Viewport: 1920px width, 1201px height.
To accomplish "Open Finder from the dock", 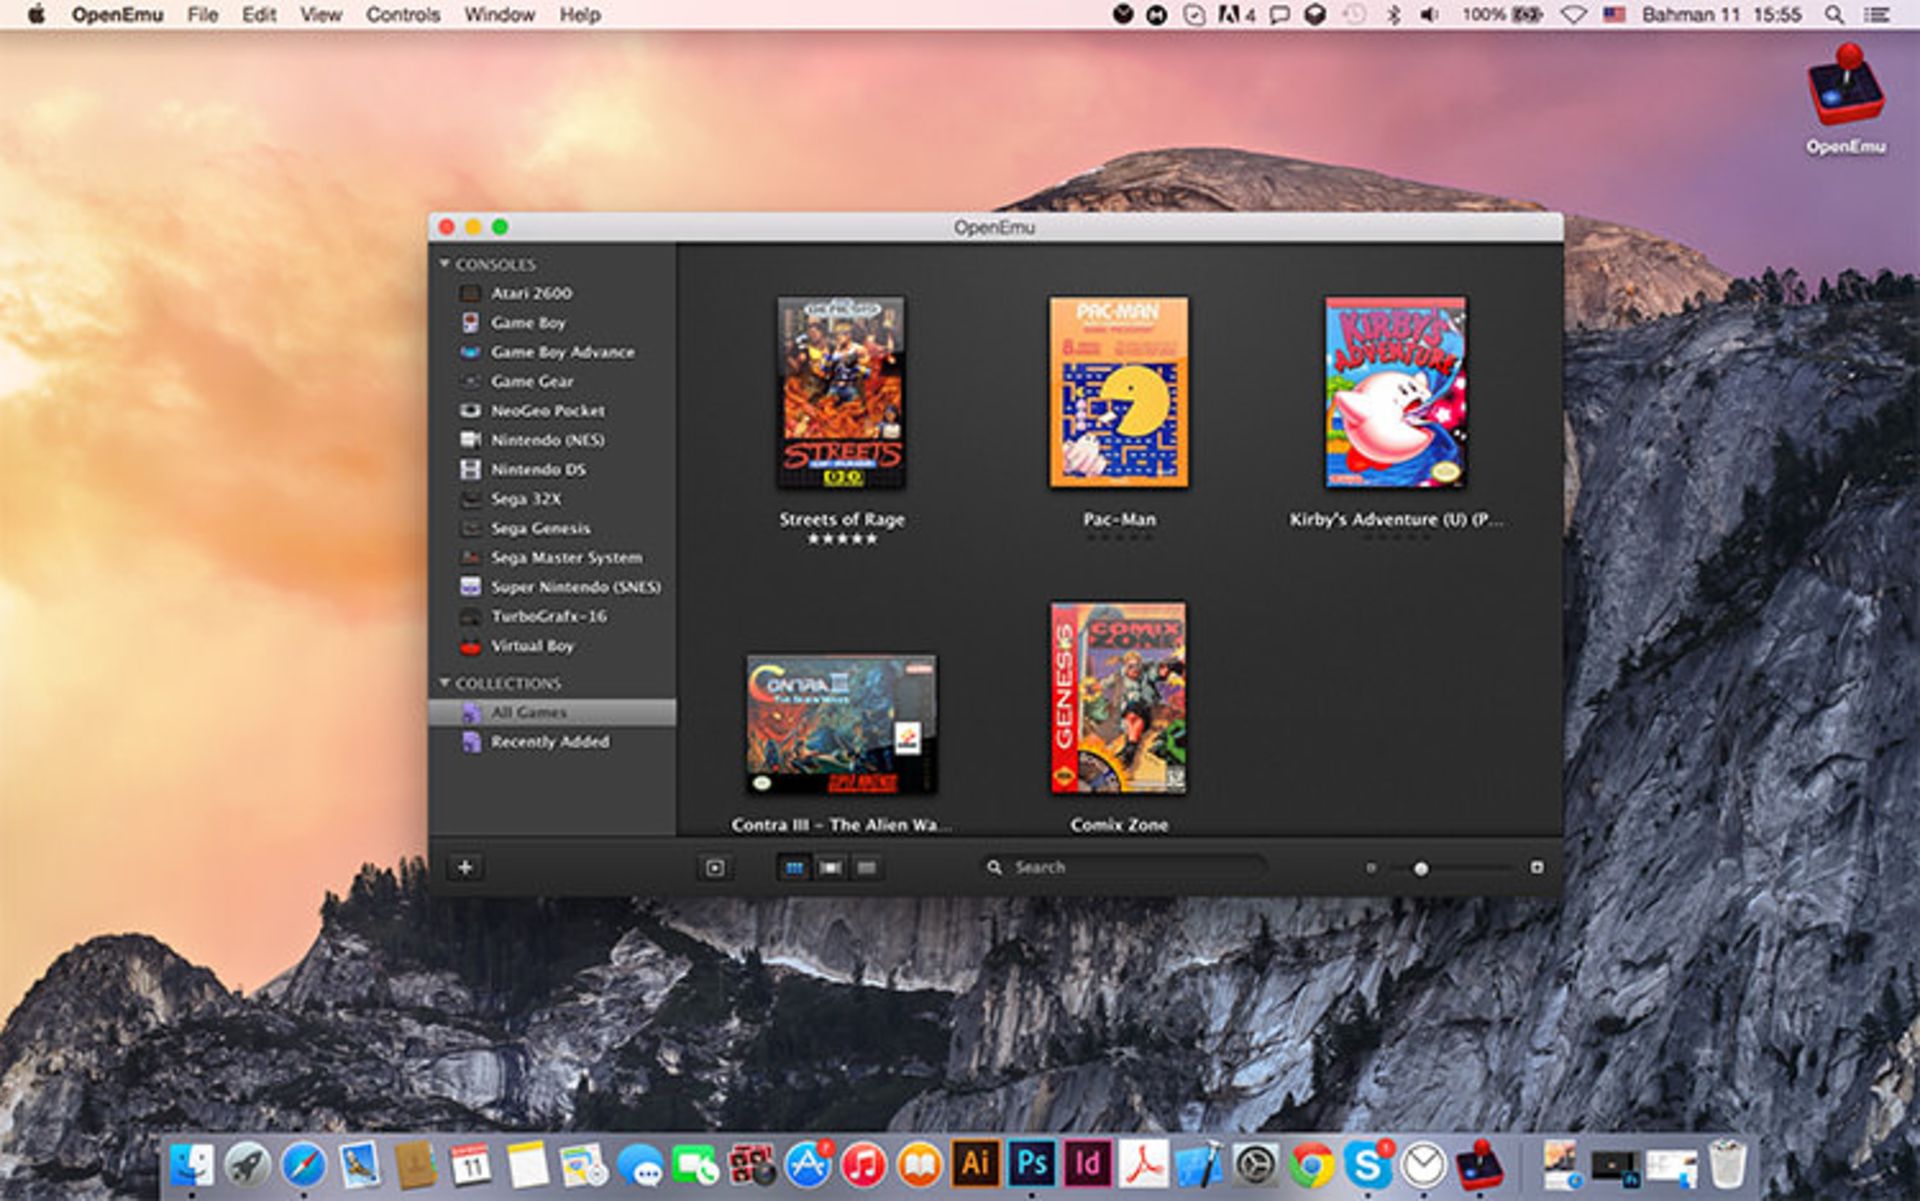I will 191,1165.
